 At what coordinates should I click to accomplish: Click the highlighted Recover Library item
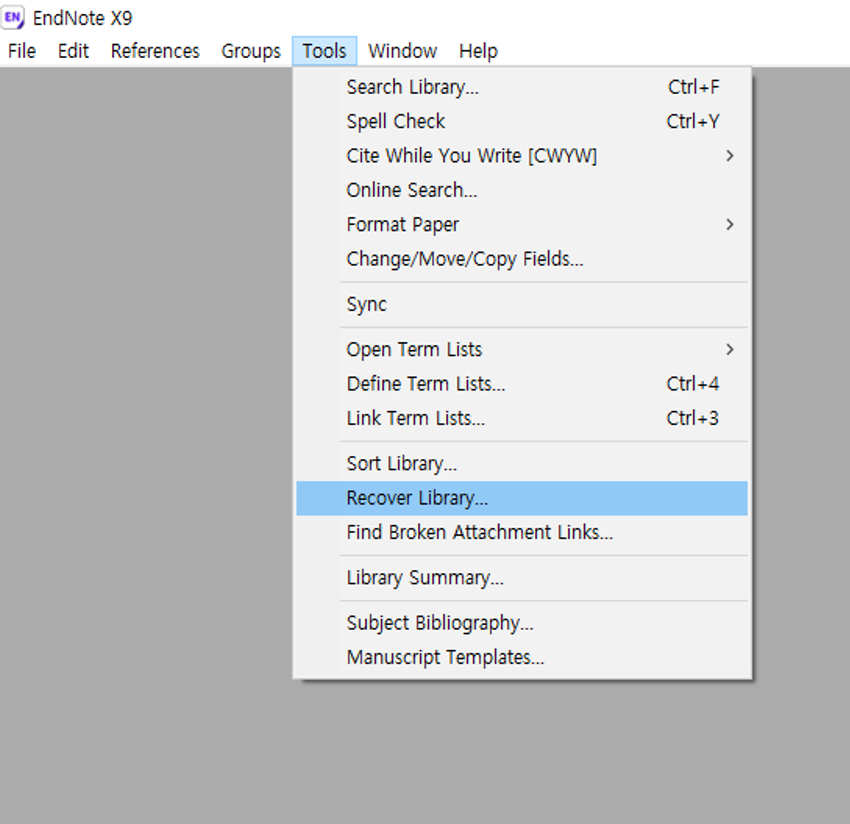[x=522, y=498]
